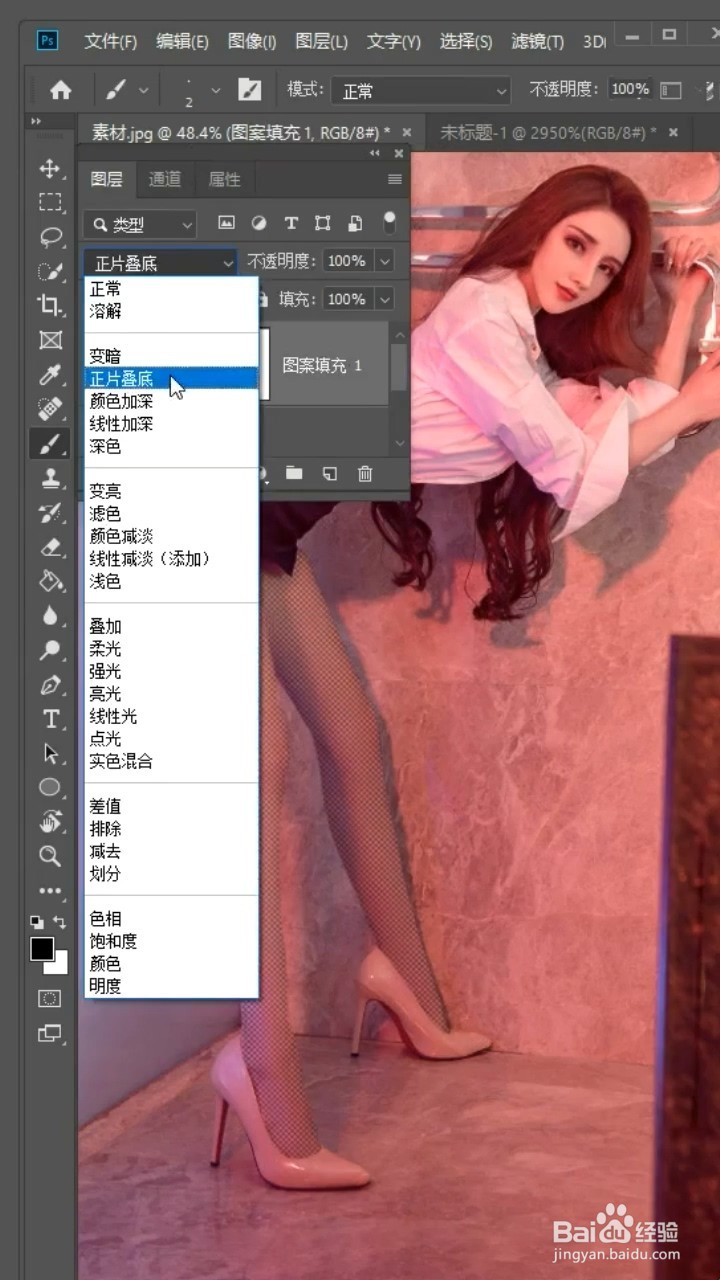Select the Frame tool

(x=50, y=340)
